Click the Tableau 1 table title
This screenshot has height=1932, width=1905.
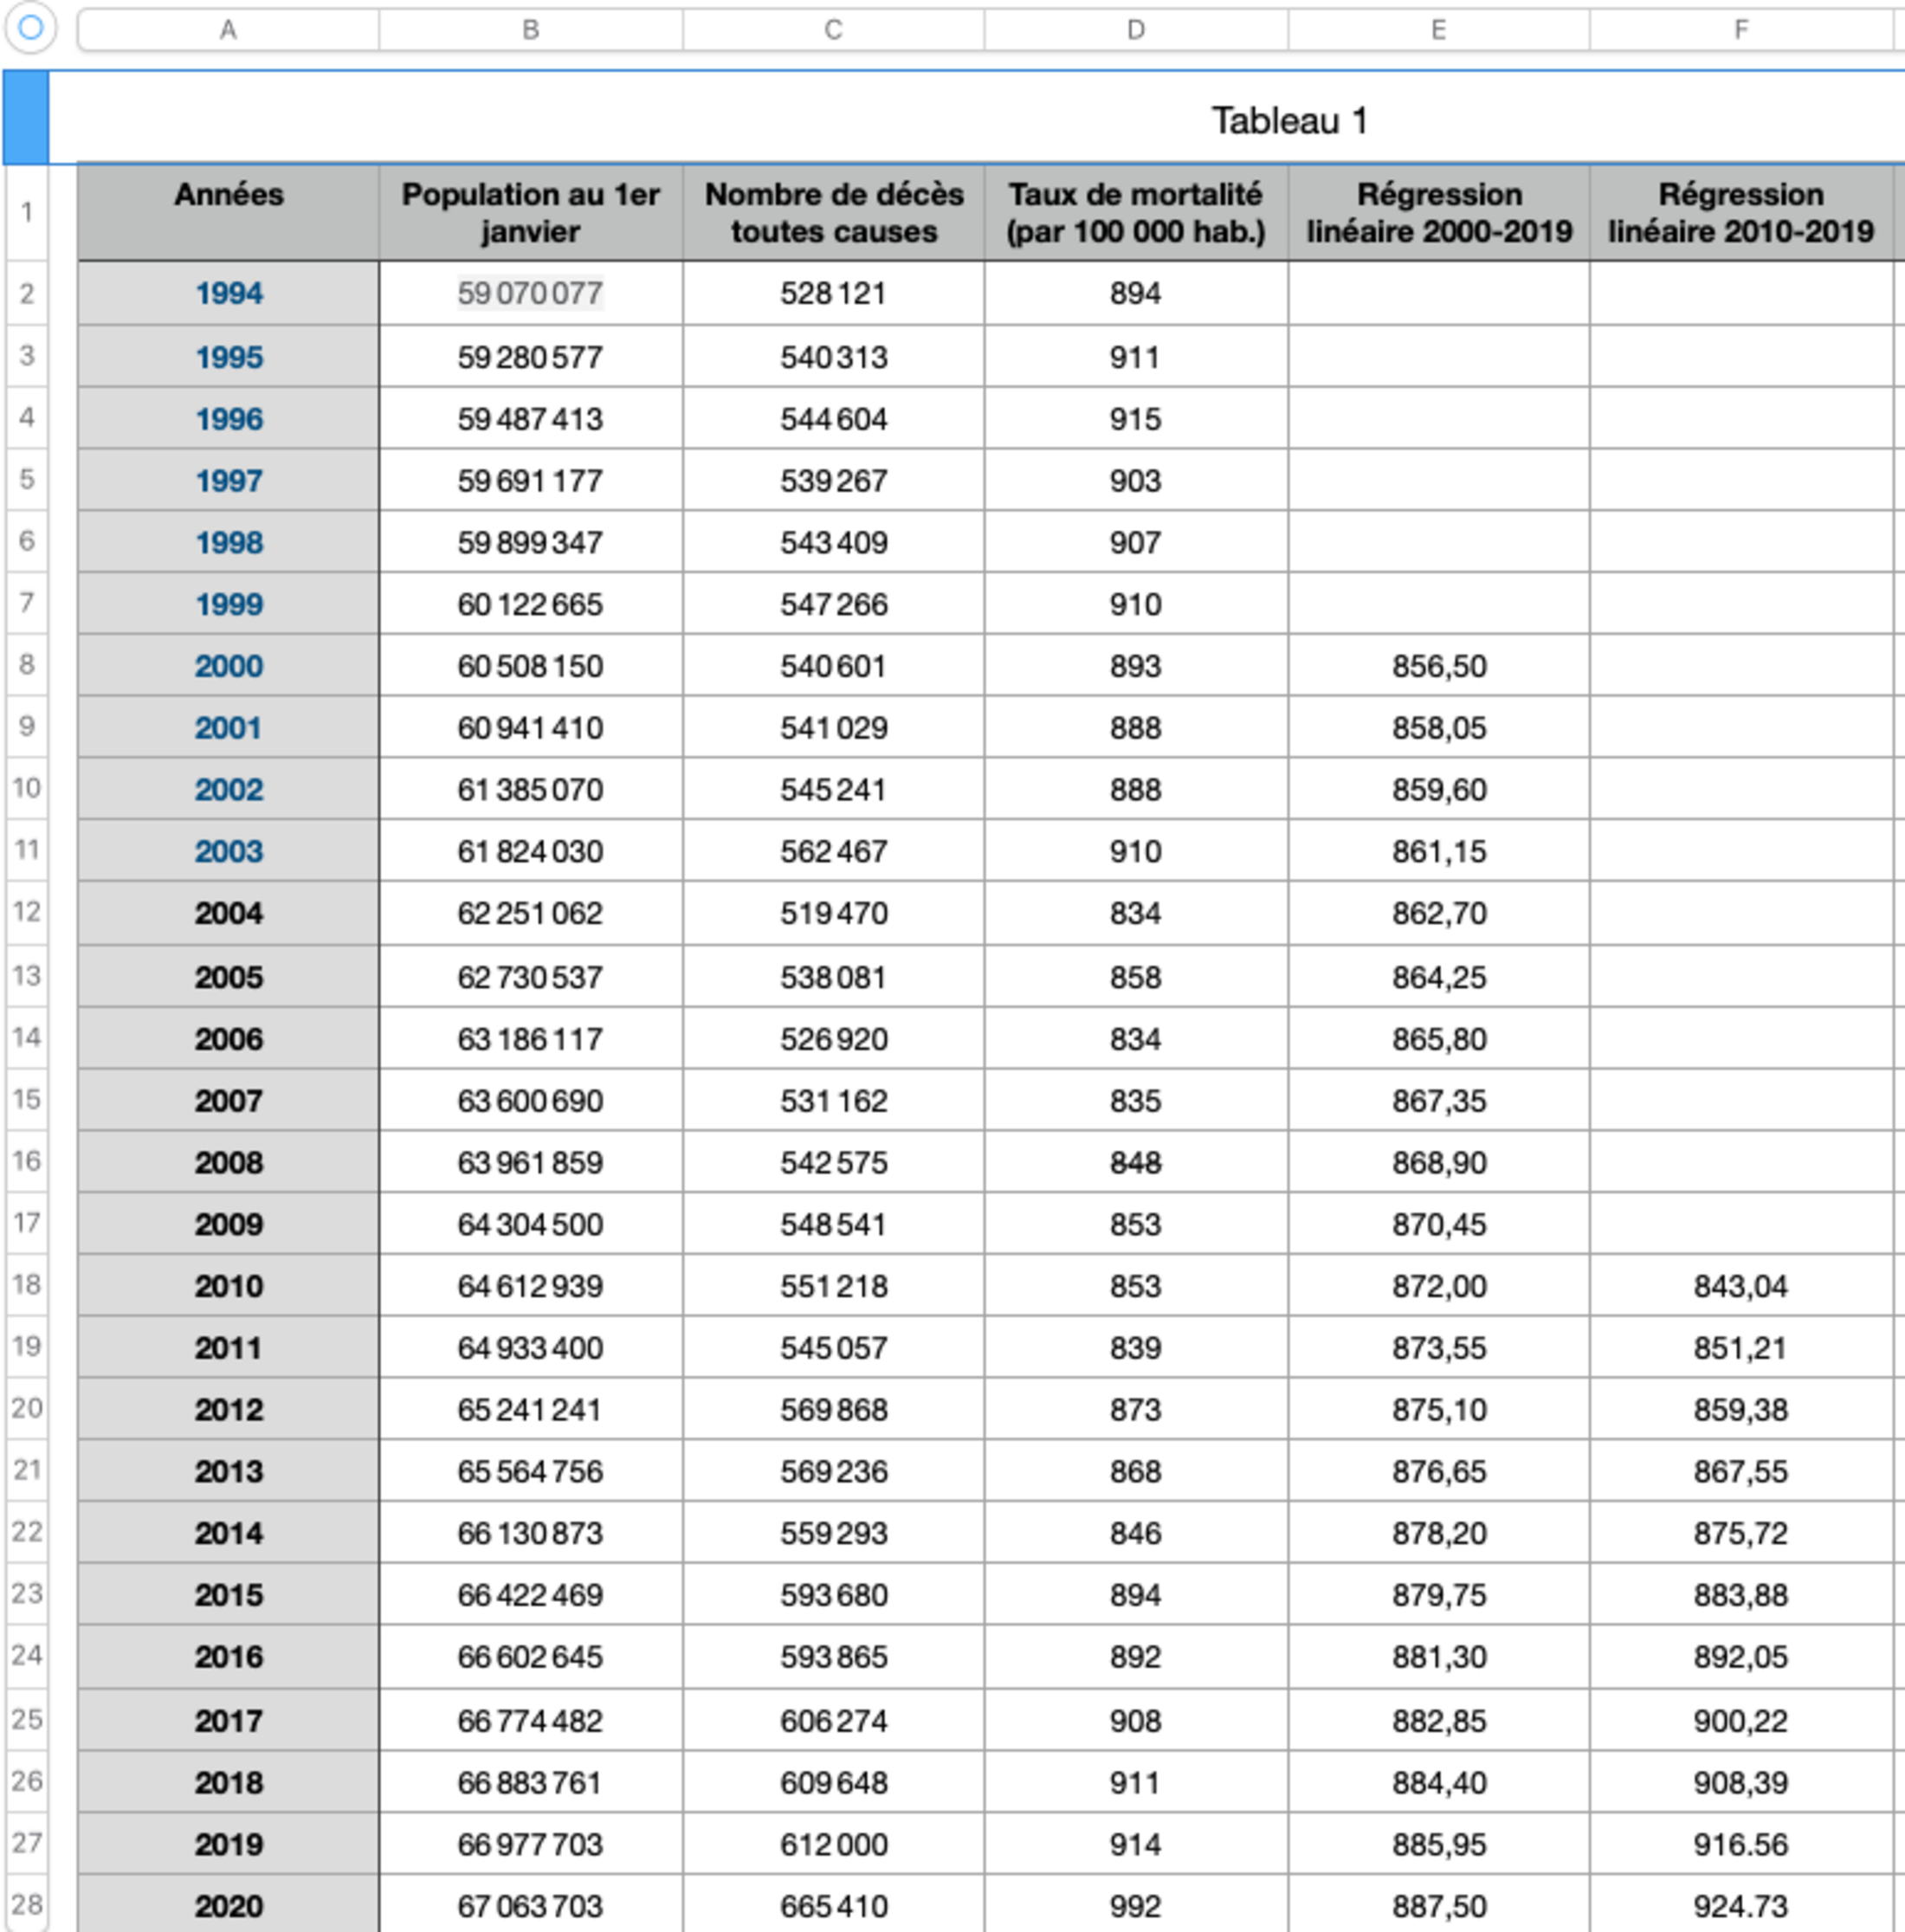click(1289, 121)
